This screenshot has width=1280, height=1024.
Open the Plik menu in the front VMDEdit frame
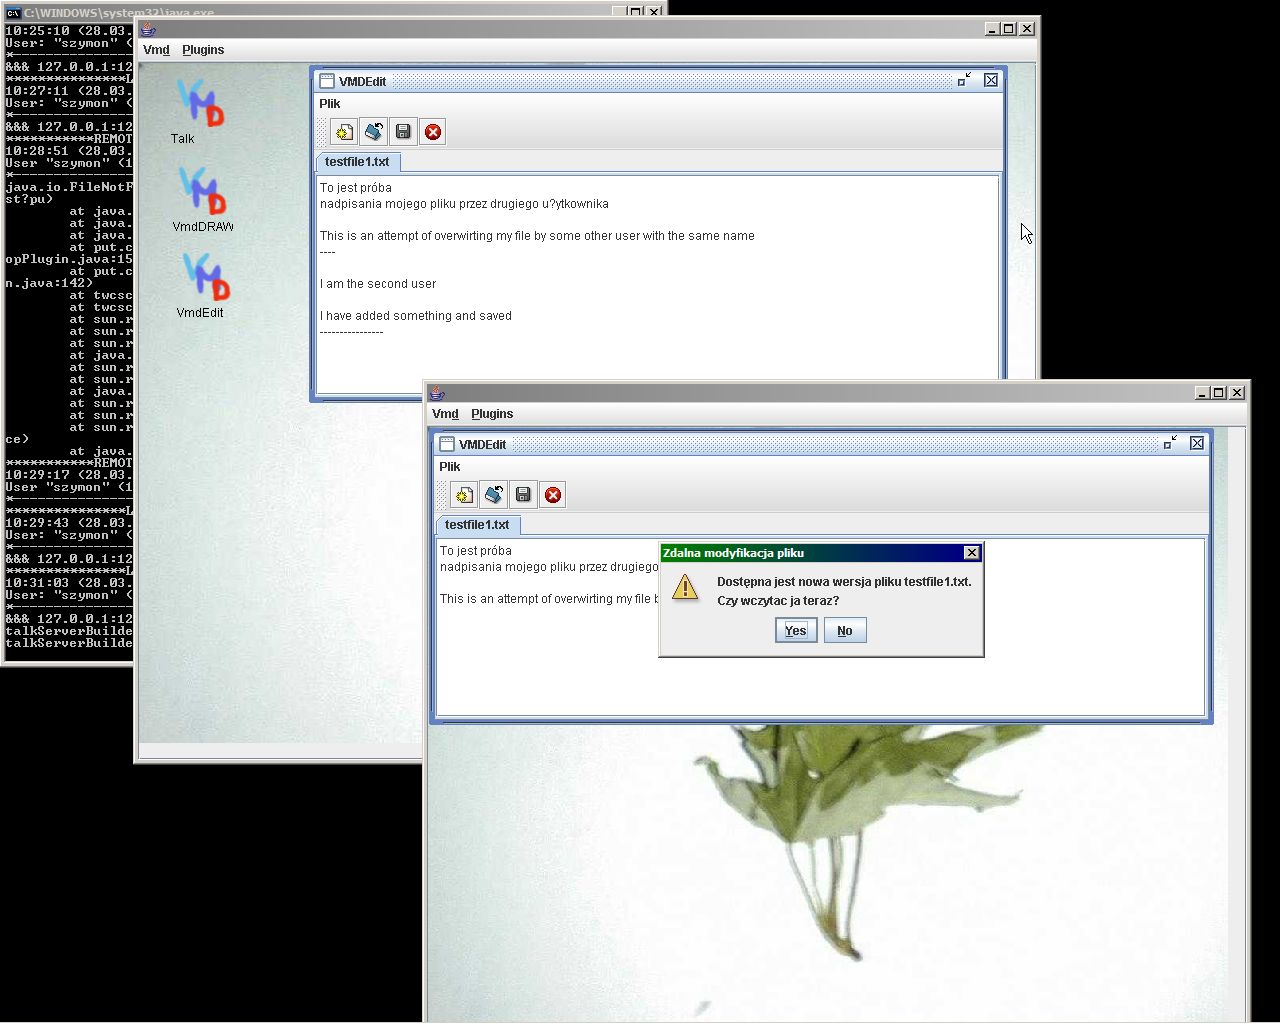click(x=450, y=466)
